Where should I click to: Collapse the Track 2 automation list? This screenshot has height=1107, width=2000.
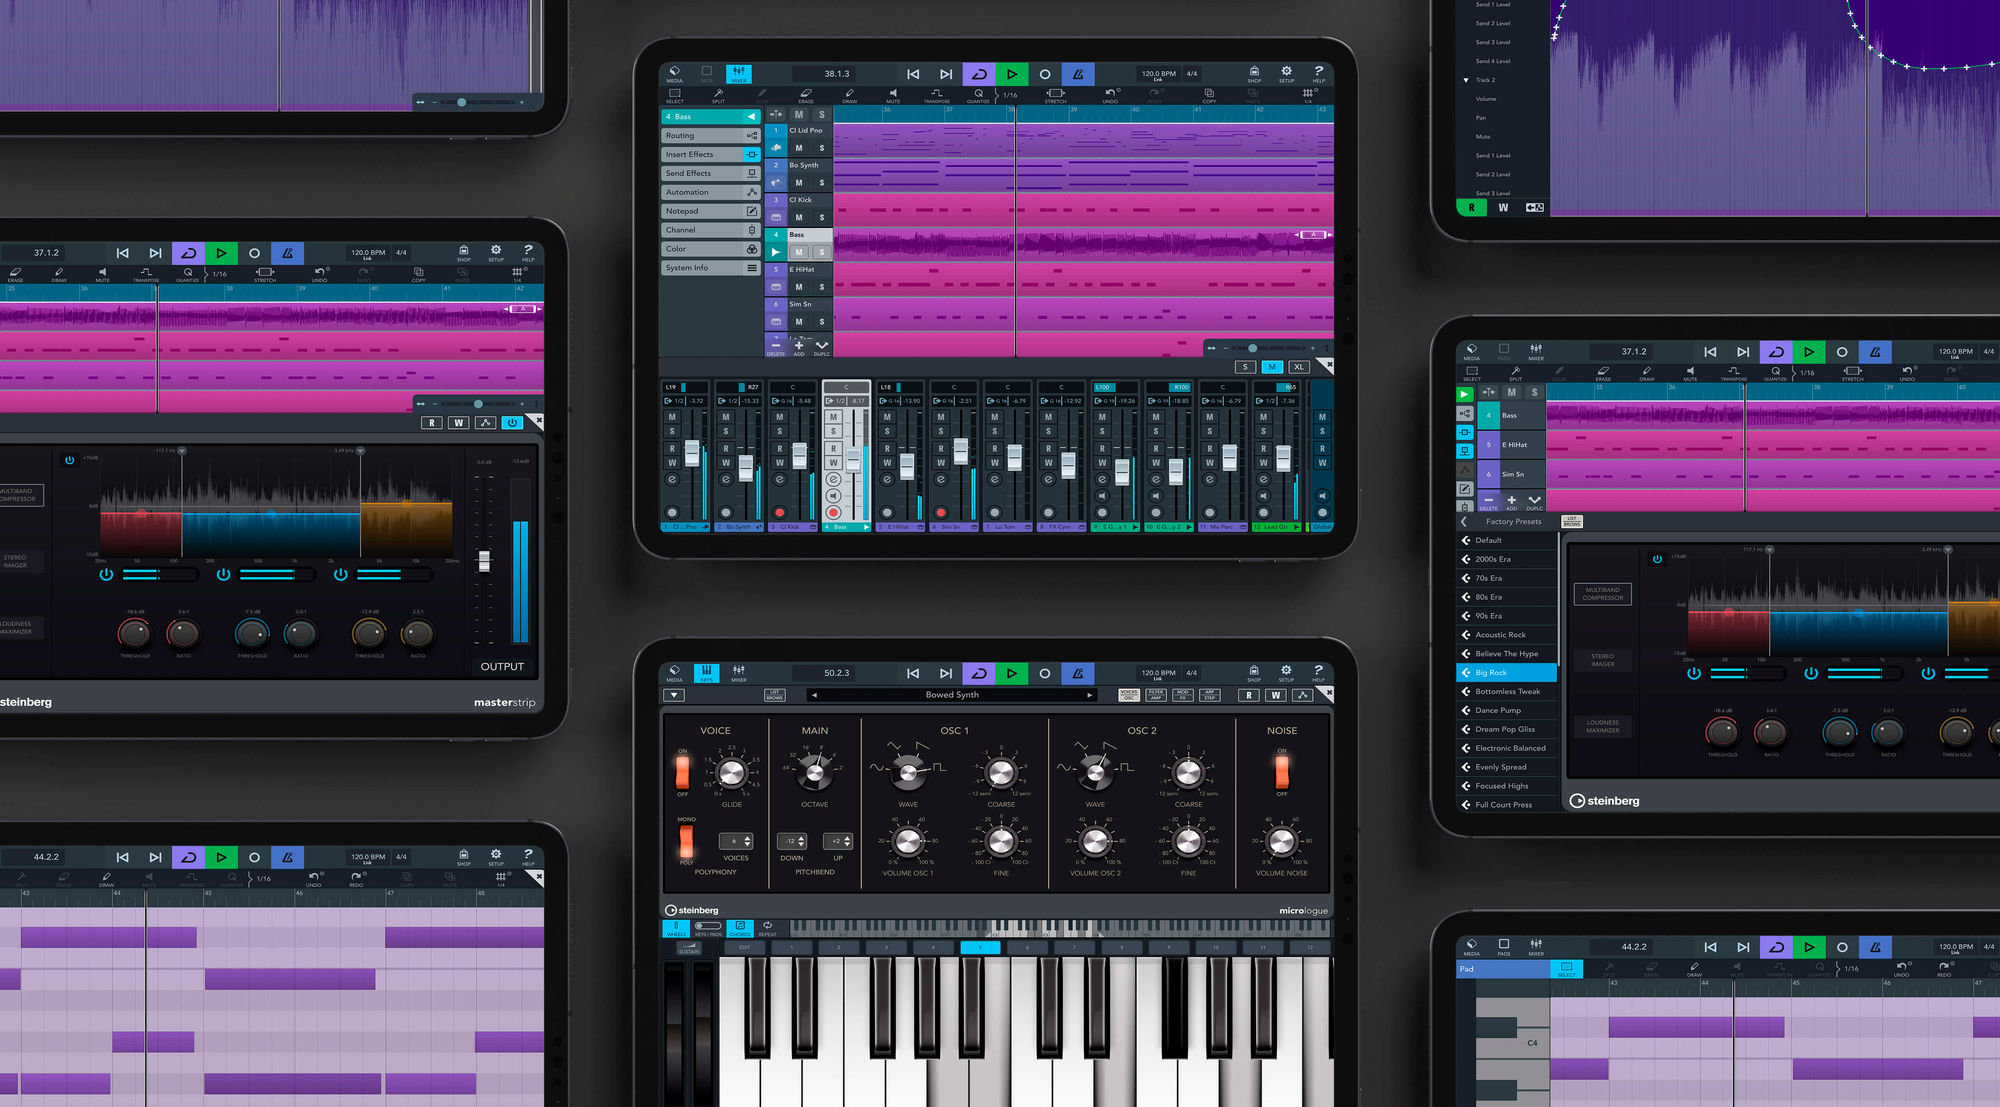coord(1464,80)
